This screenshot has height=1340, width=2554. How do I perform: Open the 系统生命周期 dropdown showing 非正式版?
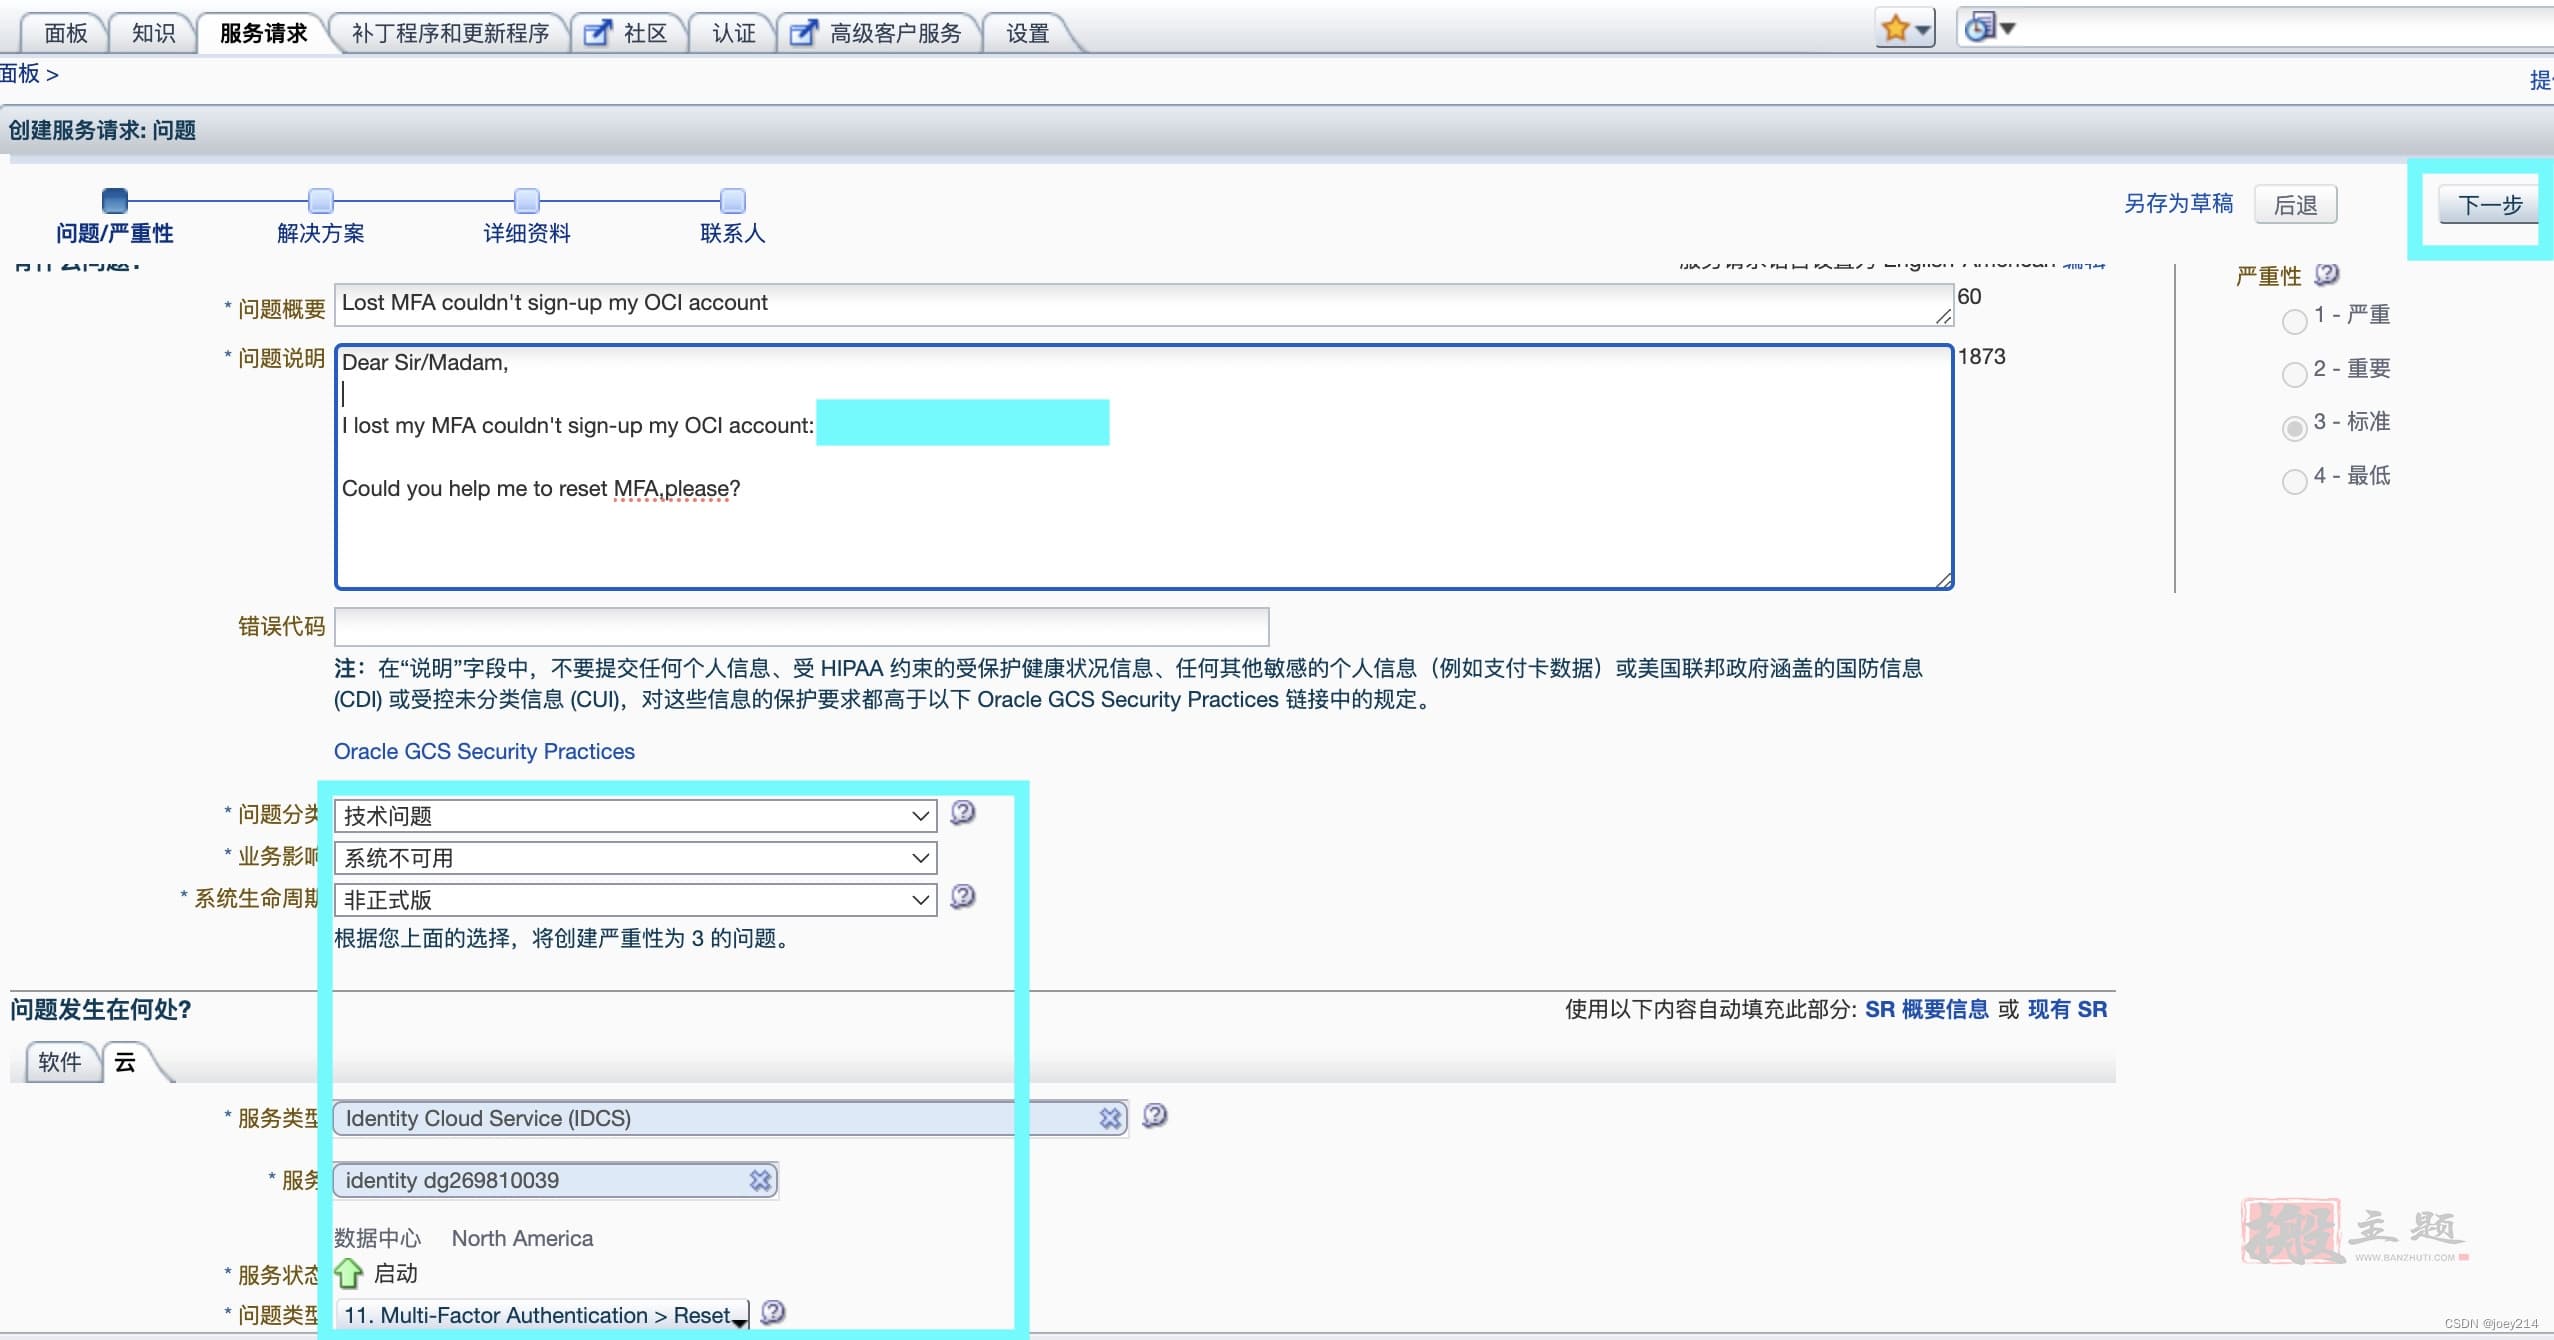pos(636,900)
